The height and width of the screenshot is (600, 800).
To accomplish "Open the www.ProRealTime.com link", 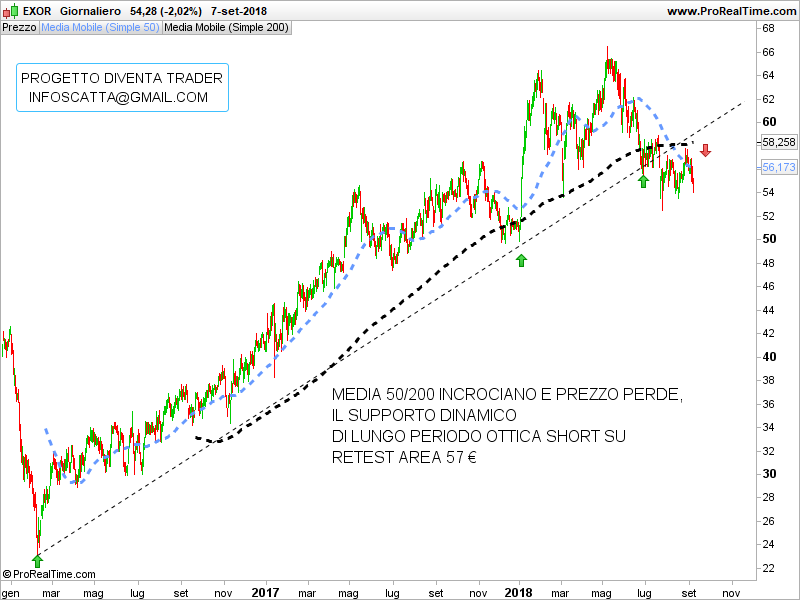I will 730,11.
